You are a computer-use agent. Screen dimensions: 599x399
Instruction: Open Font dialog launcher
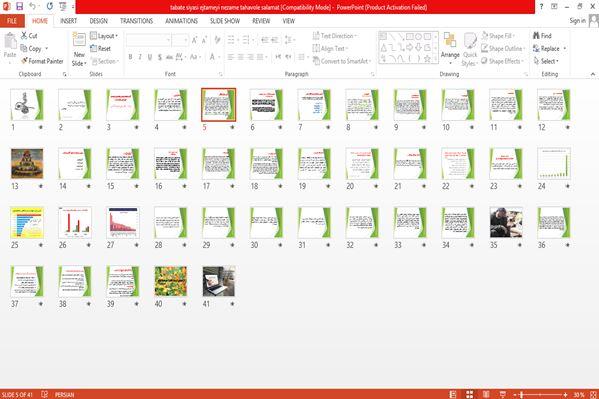pyautogui.click(x=220, y=74)
